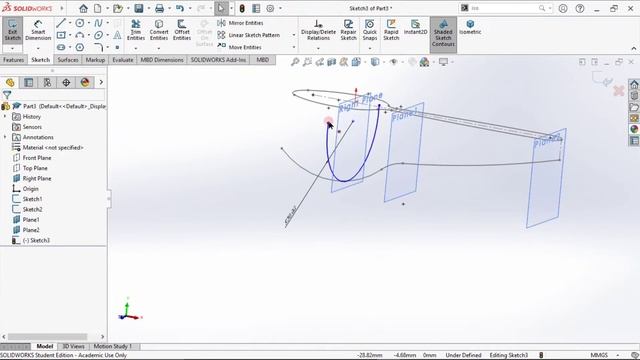Open Display/Delete Relations dropdown arrow

[x=318, y=49]
